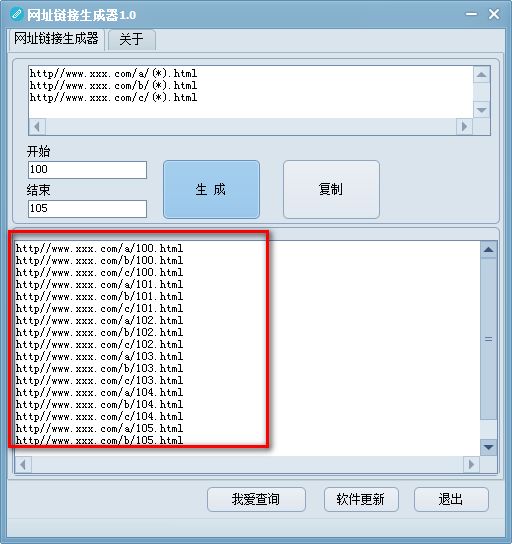
Task: Focus the 开始 start number field
Action: 87,170
